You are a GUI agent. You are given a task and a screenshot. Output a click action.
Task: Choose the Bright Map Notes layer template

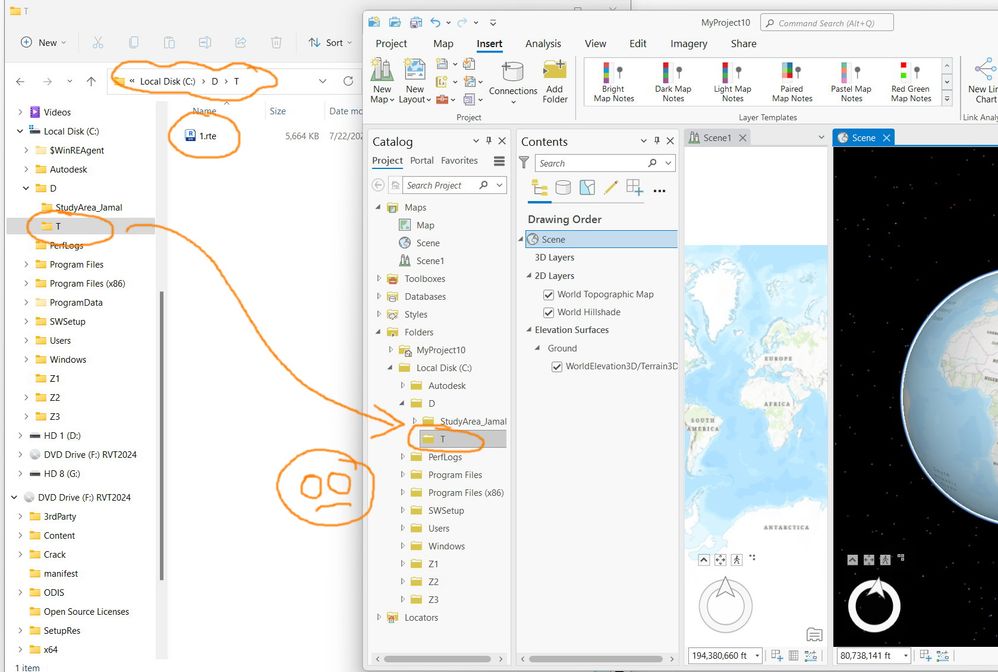[x=614, y=82]
